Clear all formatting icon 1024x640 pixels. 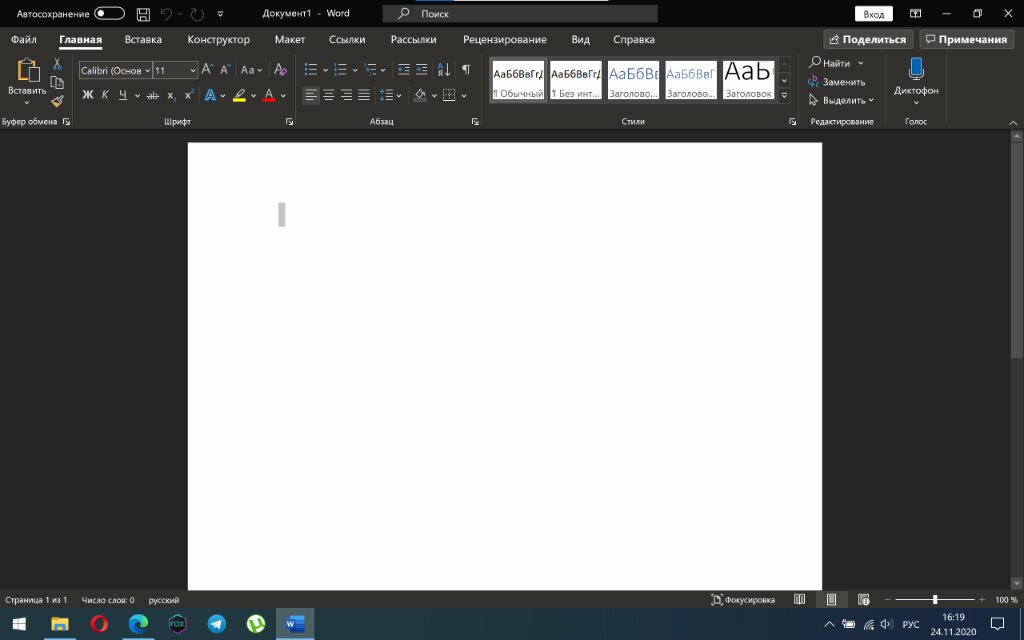pyautogui.click(x=280, y=69)
